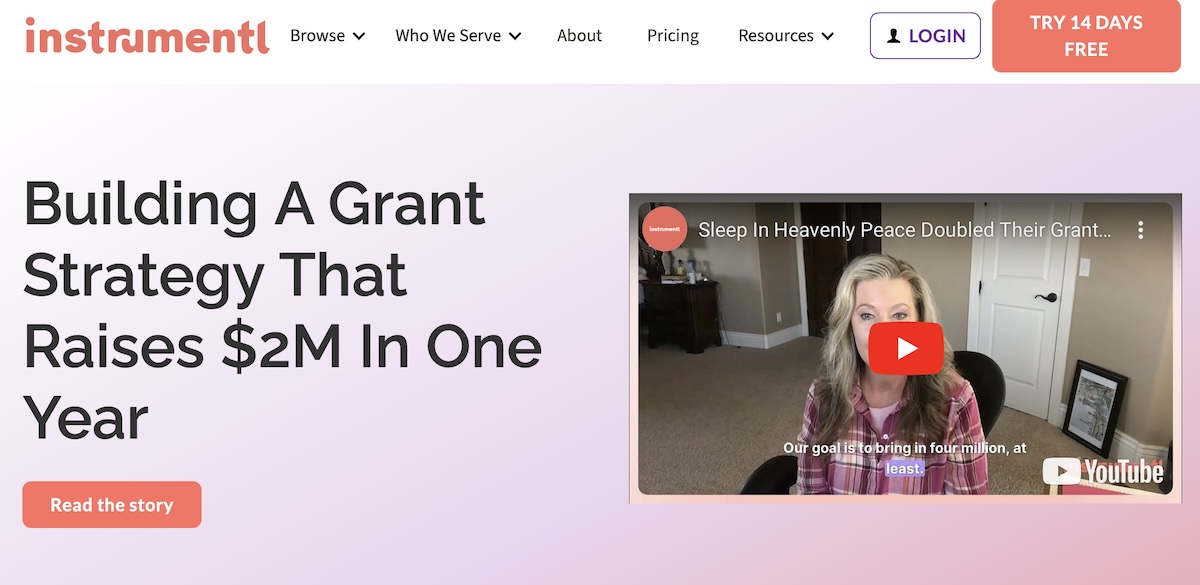This screenshot has height=585, width=1200.
Task: Click the person icon in LOGIN button
Action: (894, 36)
